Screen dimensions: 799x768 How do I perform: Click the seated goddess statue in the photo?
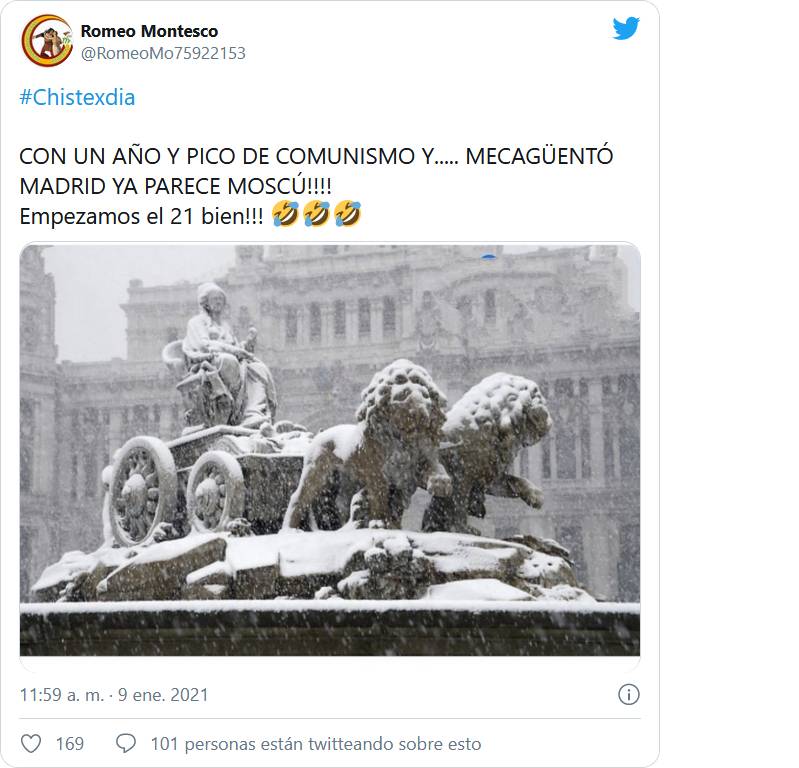coord(224,357)
